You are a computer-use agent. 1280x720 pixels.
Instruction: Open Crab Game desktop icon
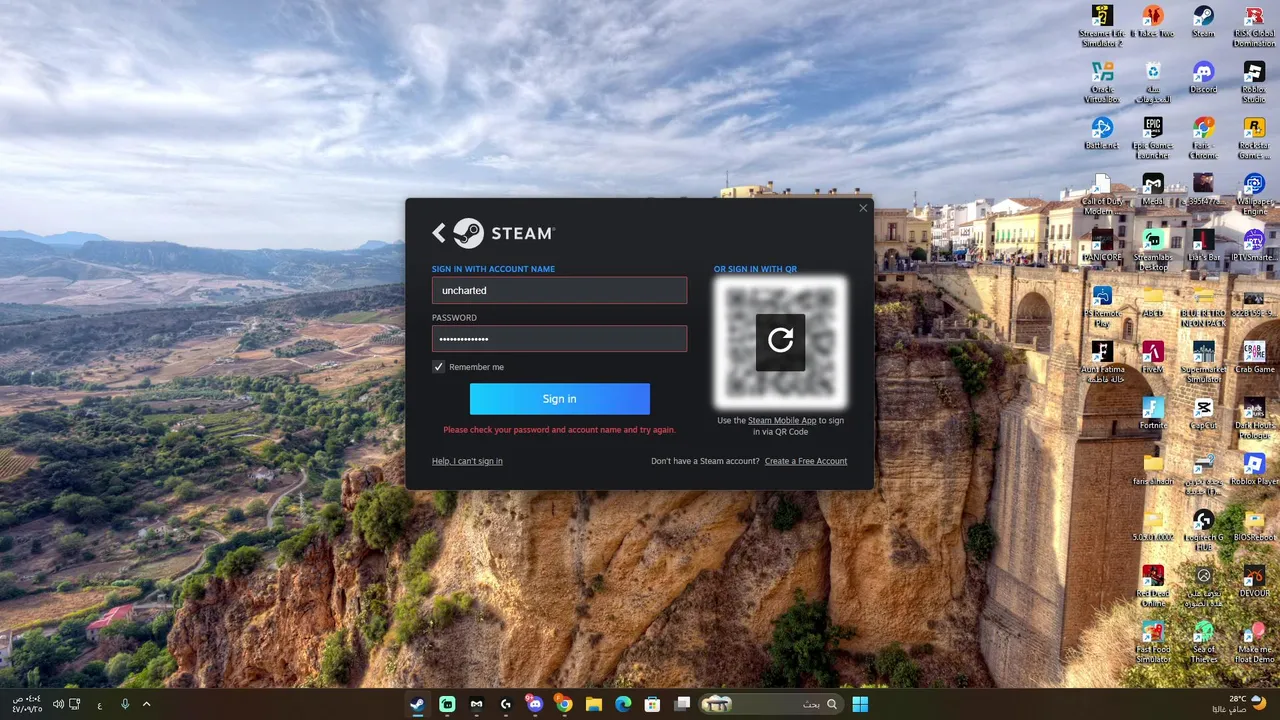pos(1254,357)
